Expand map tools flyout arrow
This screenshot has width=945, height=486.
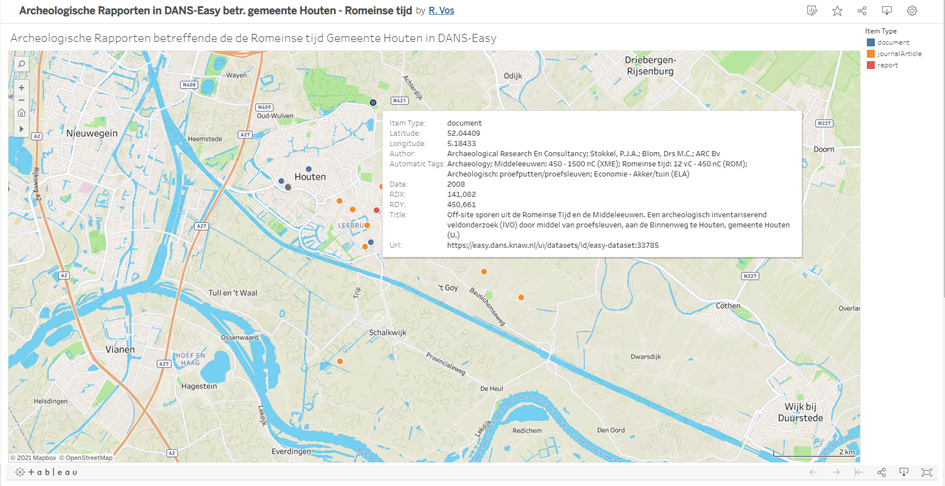coord(21,128)
